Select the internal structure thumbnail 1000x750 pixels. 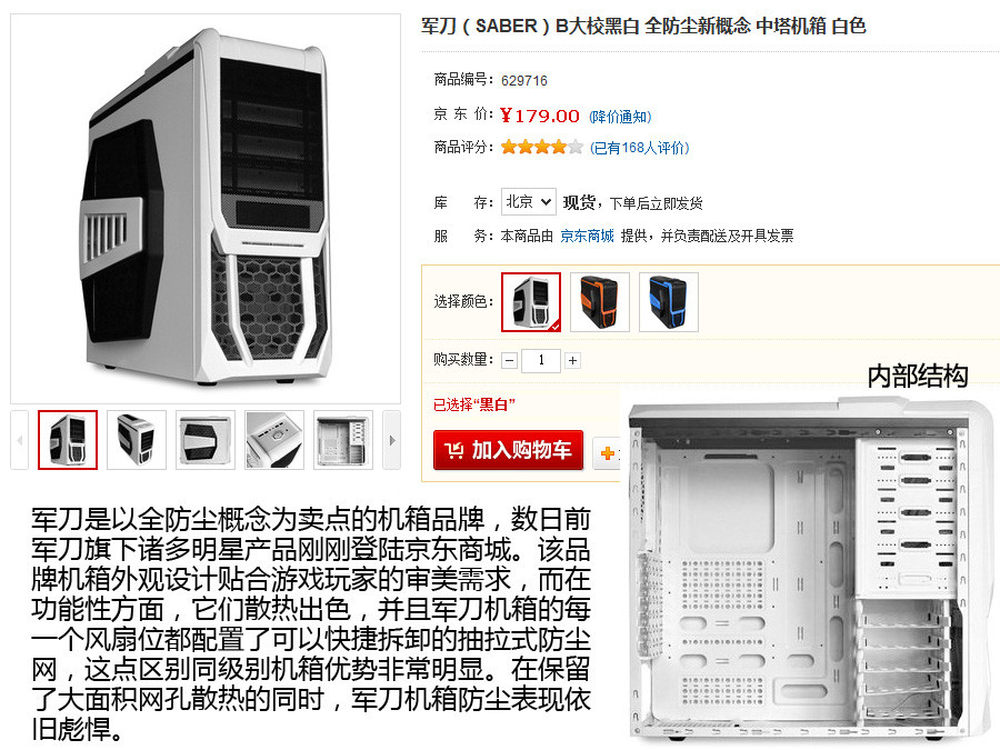343,440
